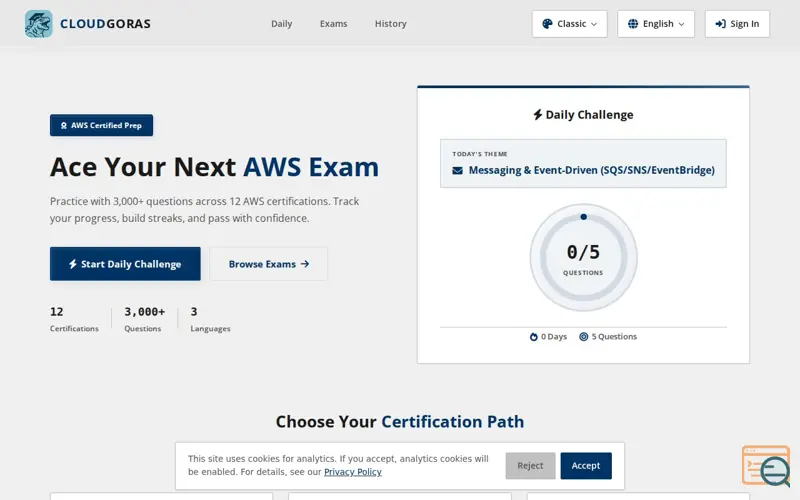Click the envelope icon next to Messaging theme
Screen dimensions: 800x500
pyautogui.click(x=458, y=170)
